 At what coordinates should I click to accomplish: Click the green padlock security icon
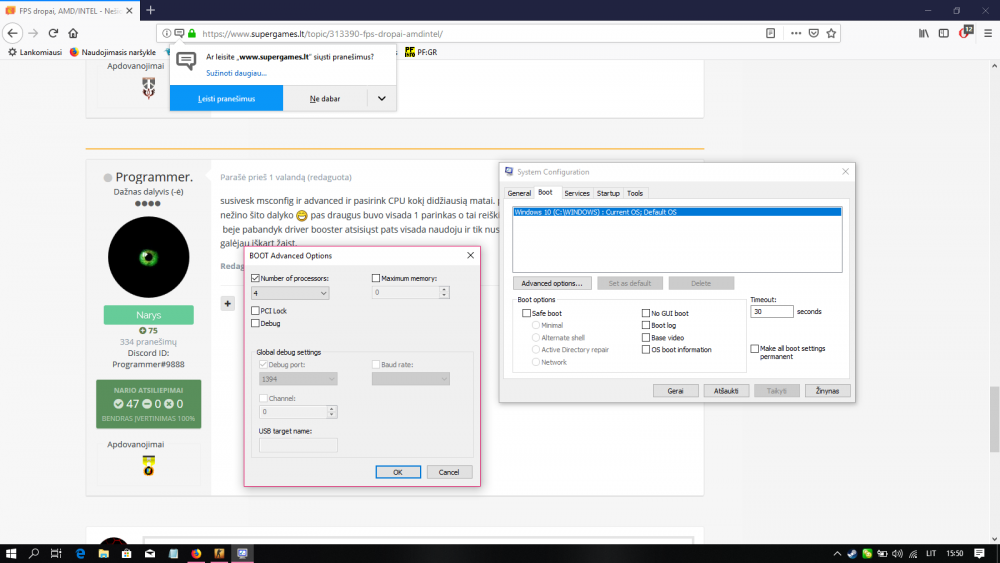point(192,33)
